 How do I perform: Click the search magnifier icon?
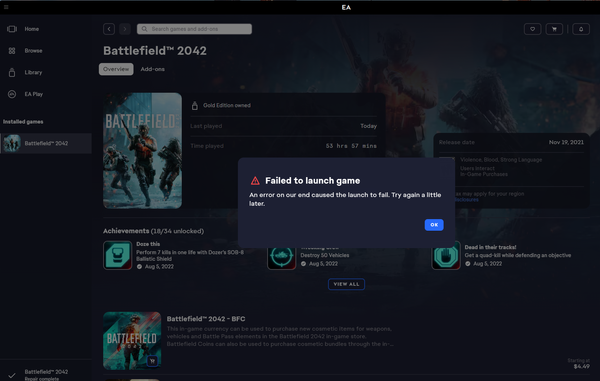click(x=144, y=29)
